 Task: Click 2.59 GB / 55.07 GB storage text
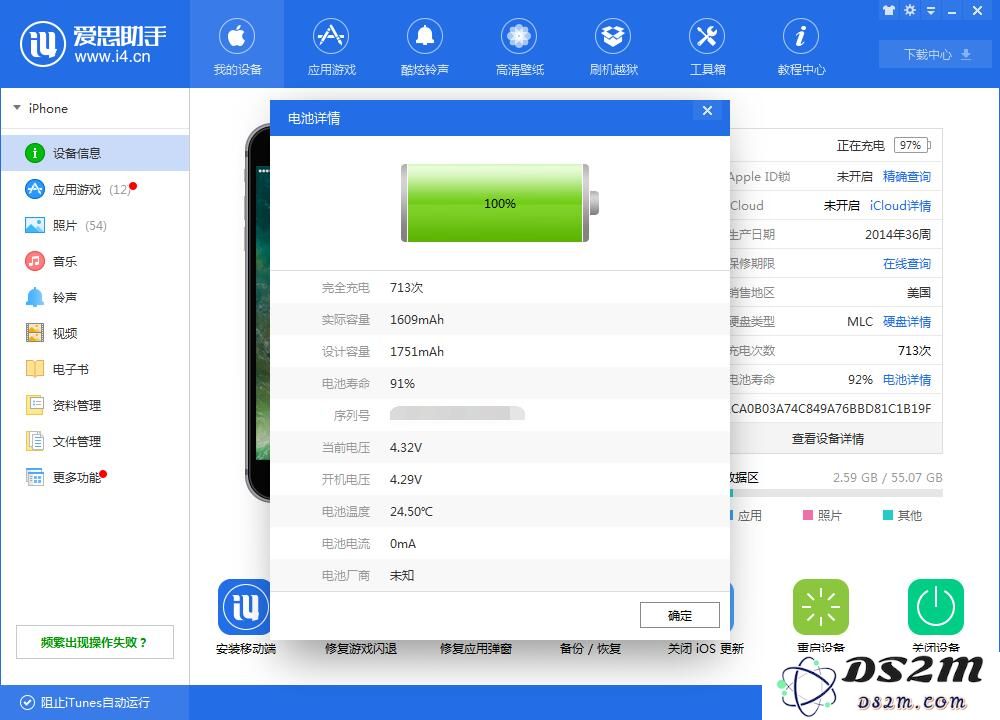[x=887, y=478]
